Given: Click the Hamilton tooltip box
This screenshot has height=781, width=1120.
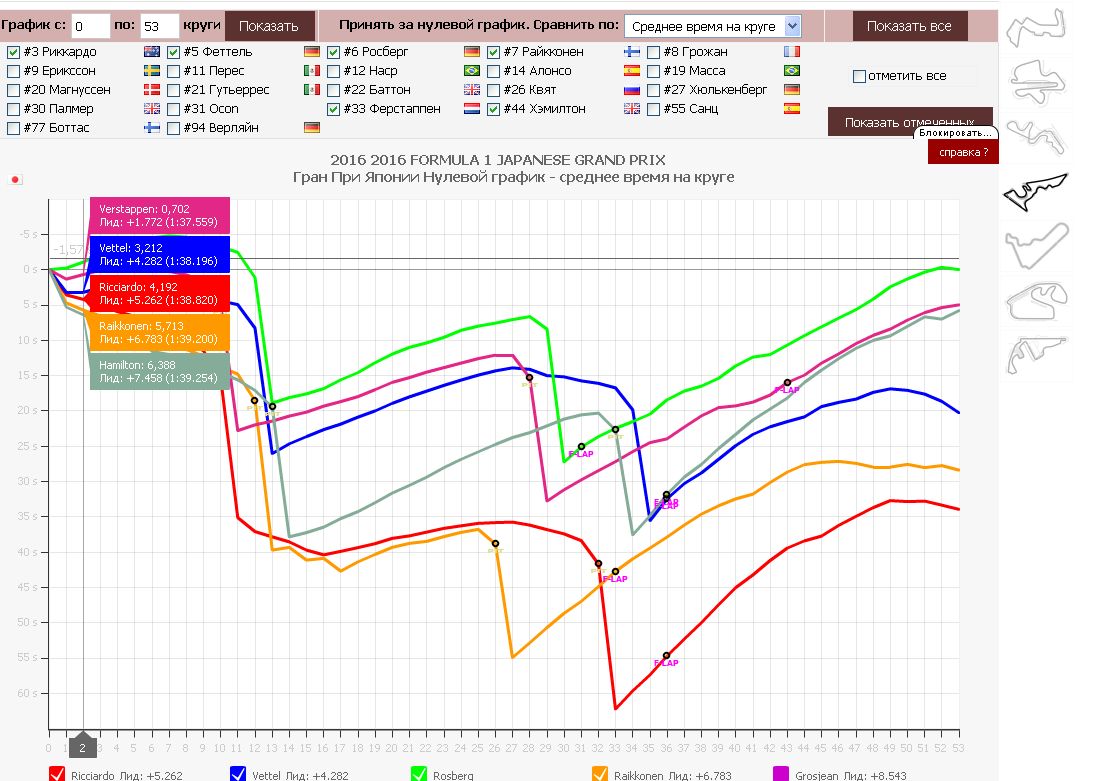Looking at the screenshot, I should click(160, 371).
